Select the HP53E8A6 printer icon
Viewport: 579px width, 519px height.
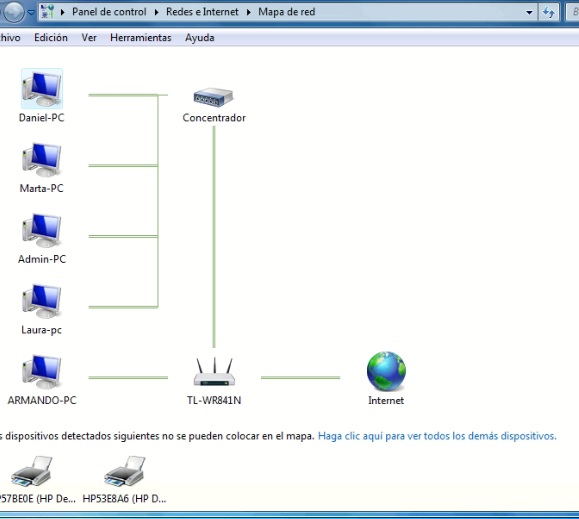click(x=124, y=472)
